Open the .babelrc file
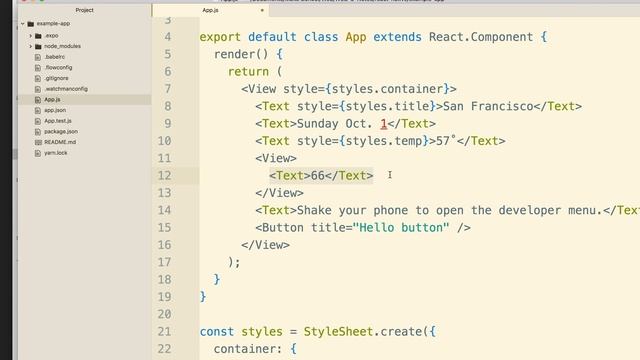The height and width of the screenshot is (360, 640). coord(55,57)
